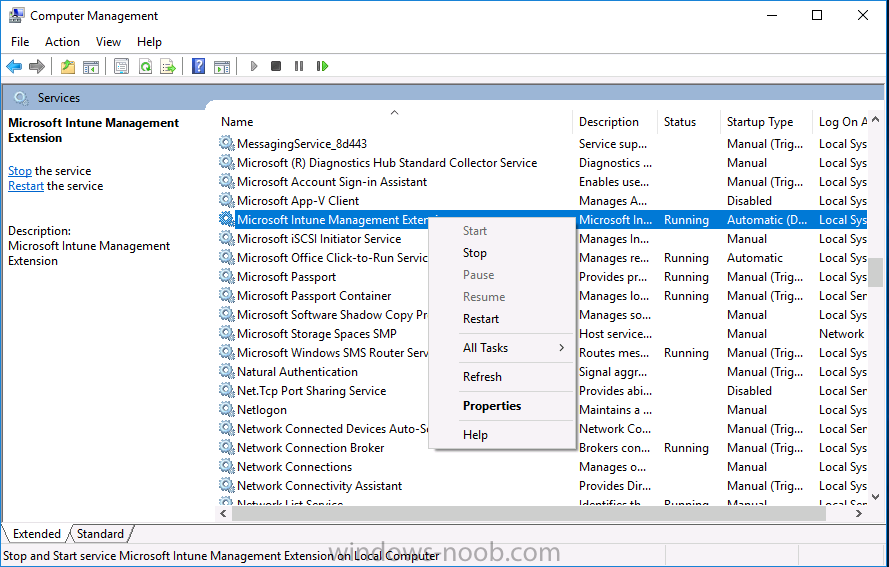889x567 pixels.
Task: Click the Pause Service toolbar icon
Action: (x=299, y=66)
